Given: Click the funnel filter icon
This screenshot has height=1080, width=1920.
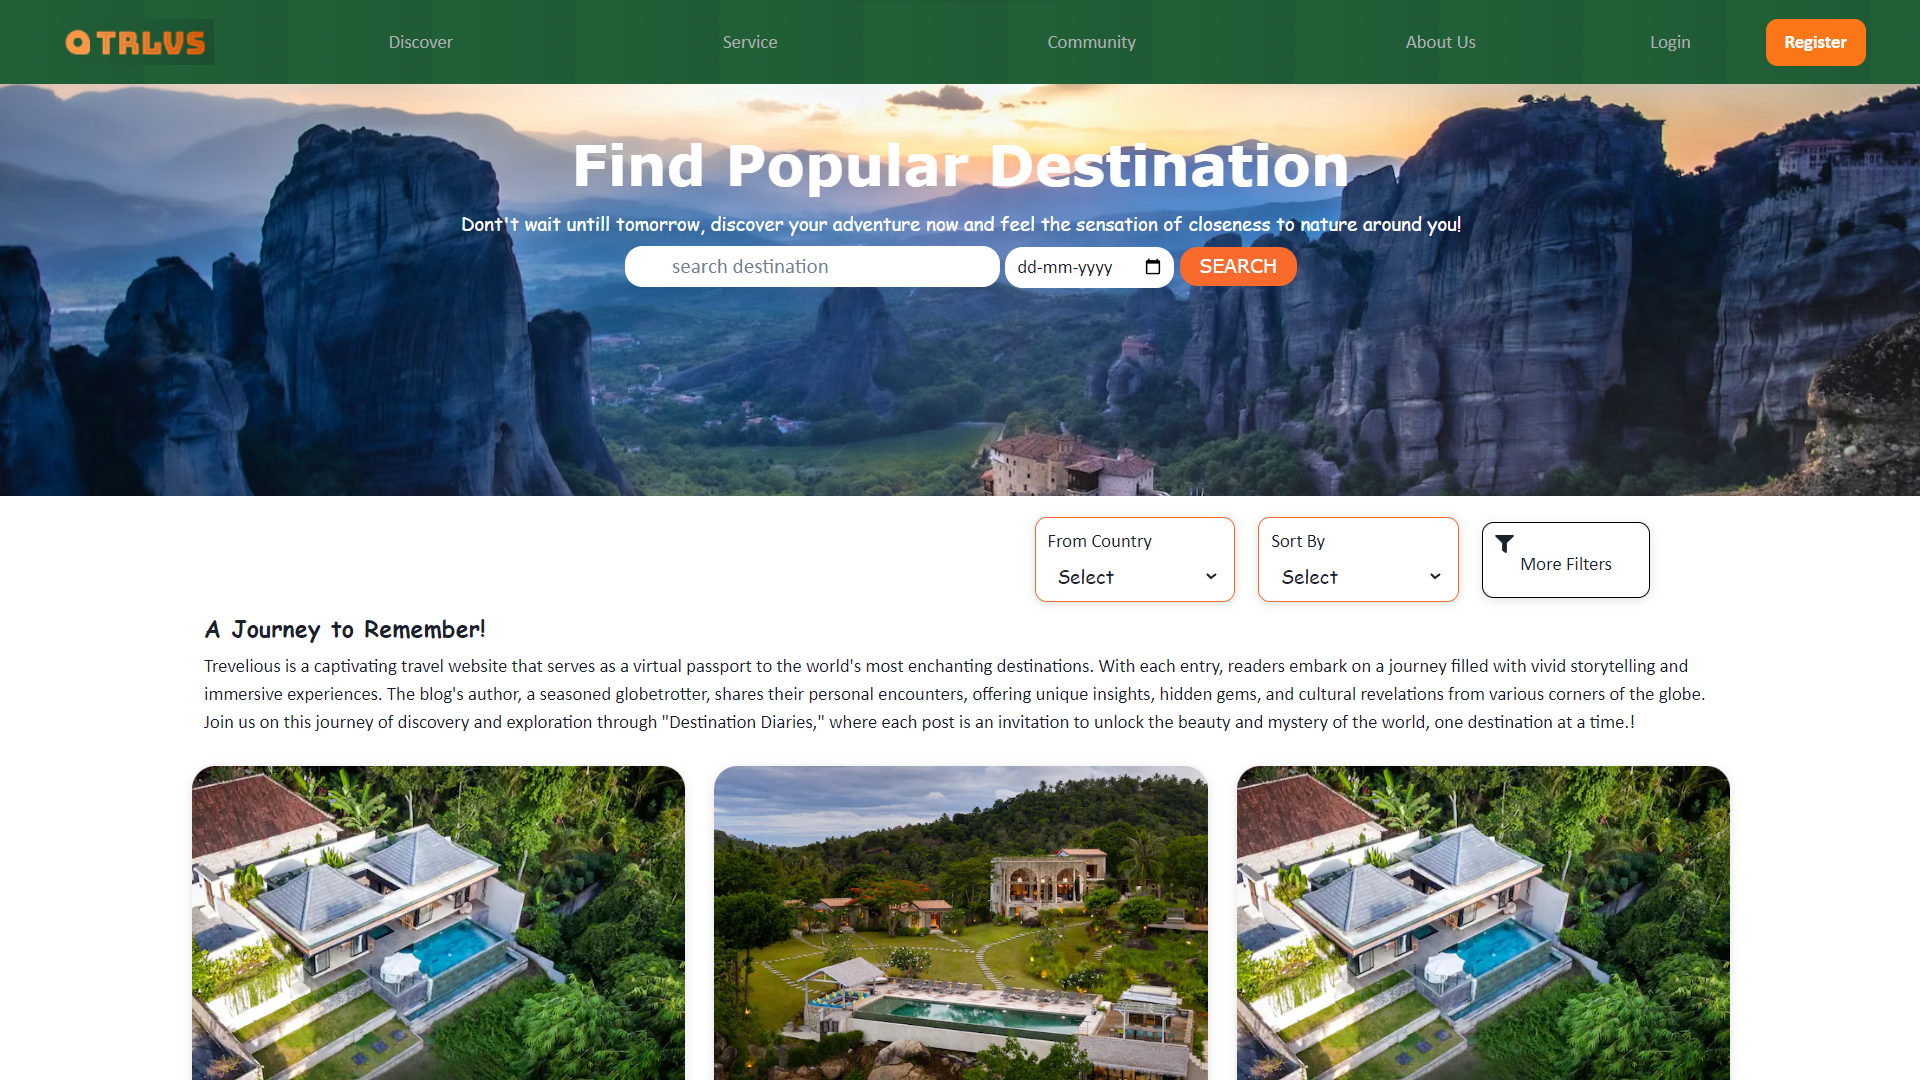Looking at the screenshot, I should pos(1504,544).
